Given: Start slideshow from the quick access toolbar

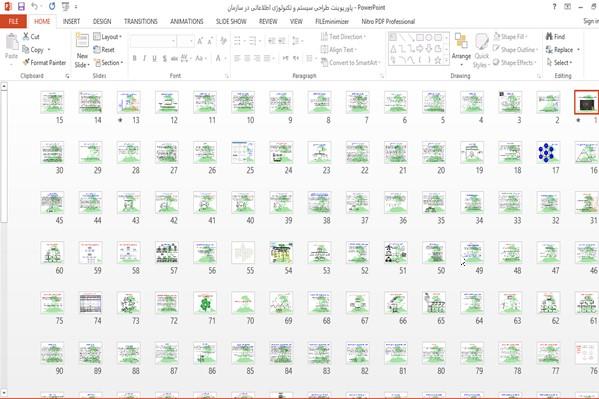Looking at the screenshot, I should [66, 6].
